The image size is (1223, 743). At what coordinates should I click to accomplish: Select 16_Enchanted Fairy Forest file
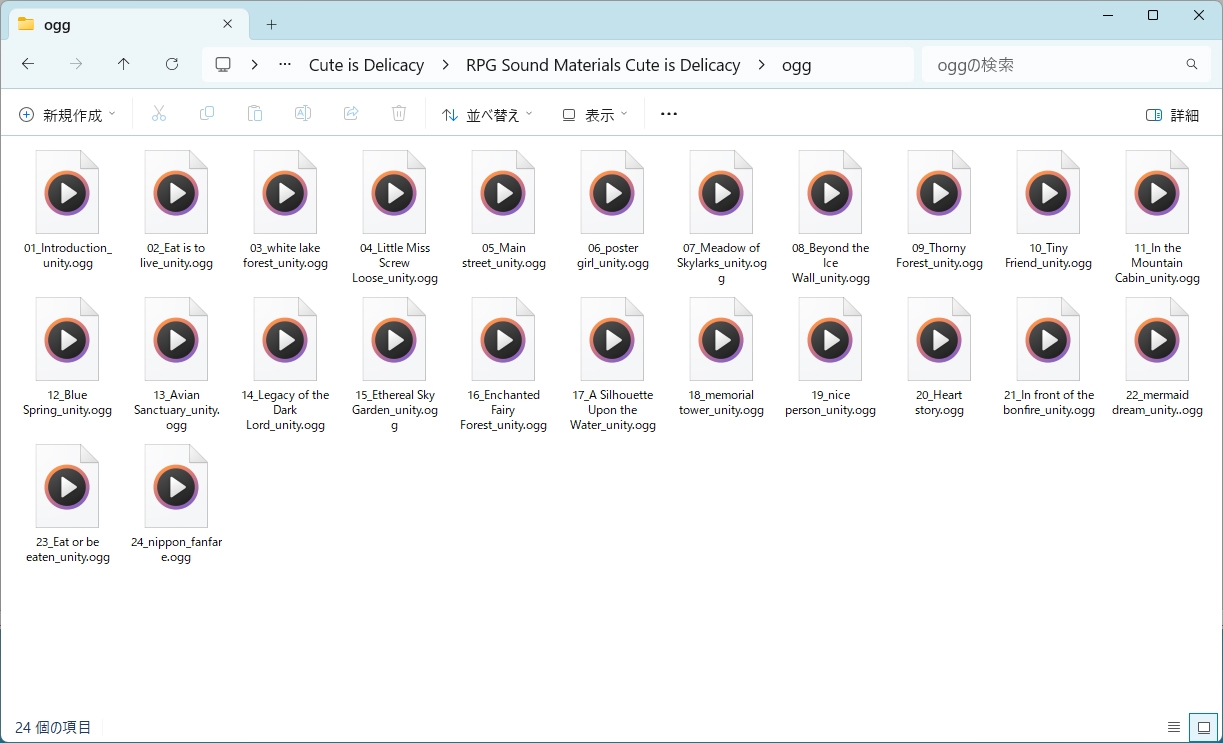pos(504,364)
